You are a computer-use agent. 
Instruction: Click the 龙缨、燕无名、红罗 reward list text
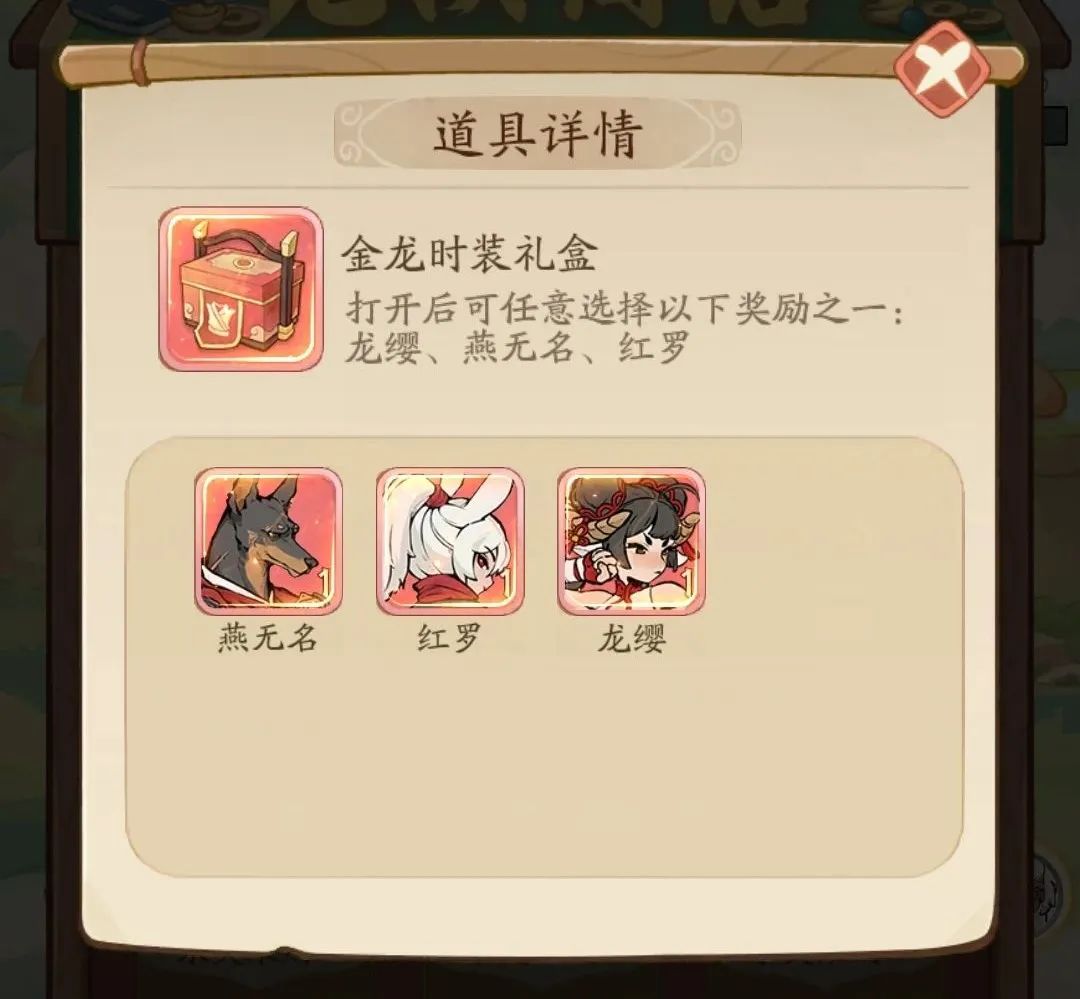pos(517,347)
